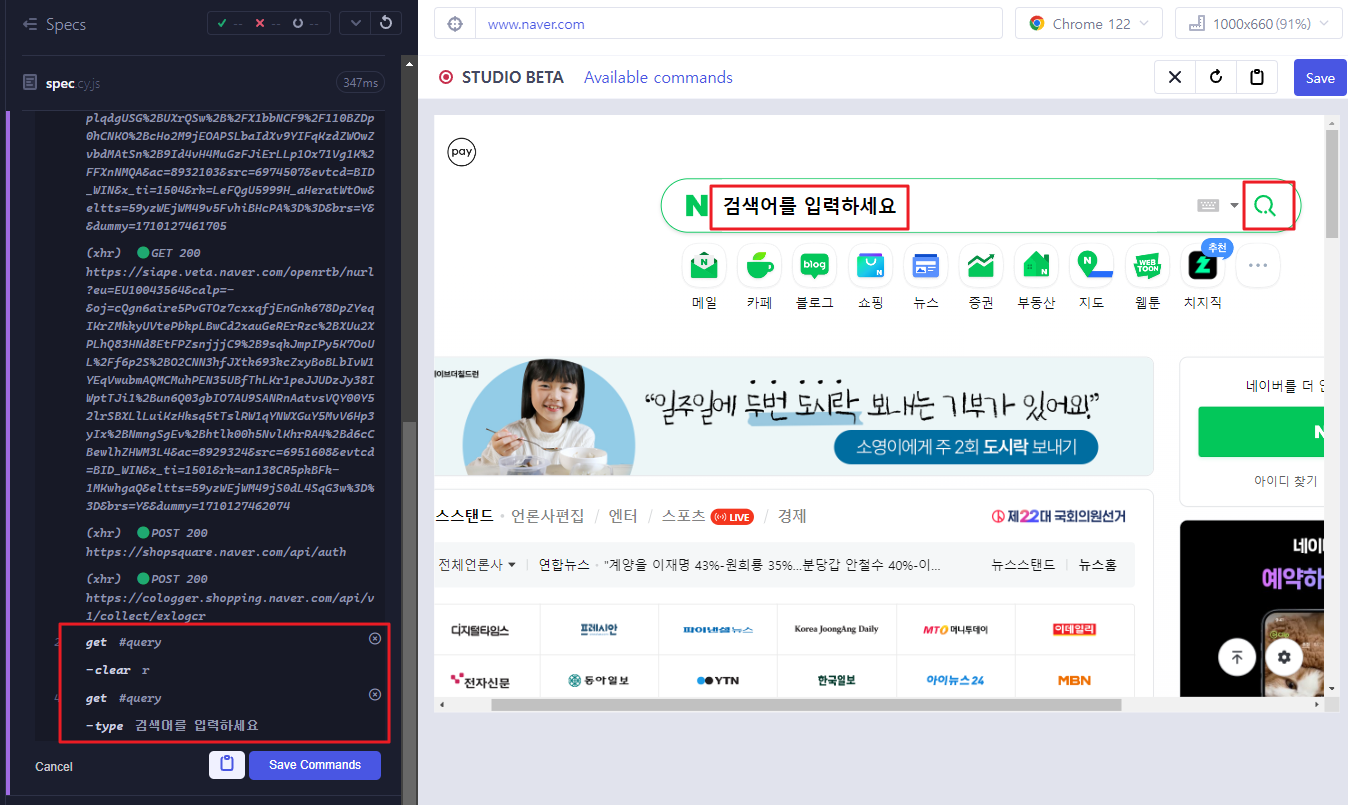Viewport: 1348px width, 805px height.
Task: Select the 엔터 tab
Action: click(x=623, y=516)
